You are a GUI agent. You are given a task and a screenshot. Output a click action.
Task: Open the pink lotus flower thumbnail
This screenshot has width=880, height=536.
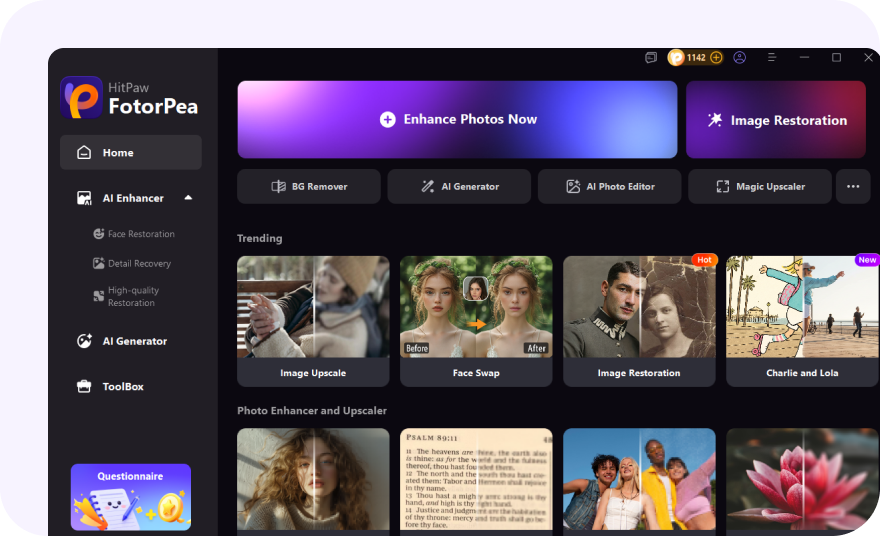point(803,479)
